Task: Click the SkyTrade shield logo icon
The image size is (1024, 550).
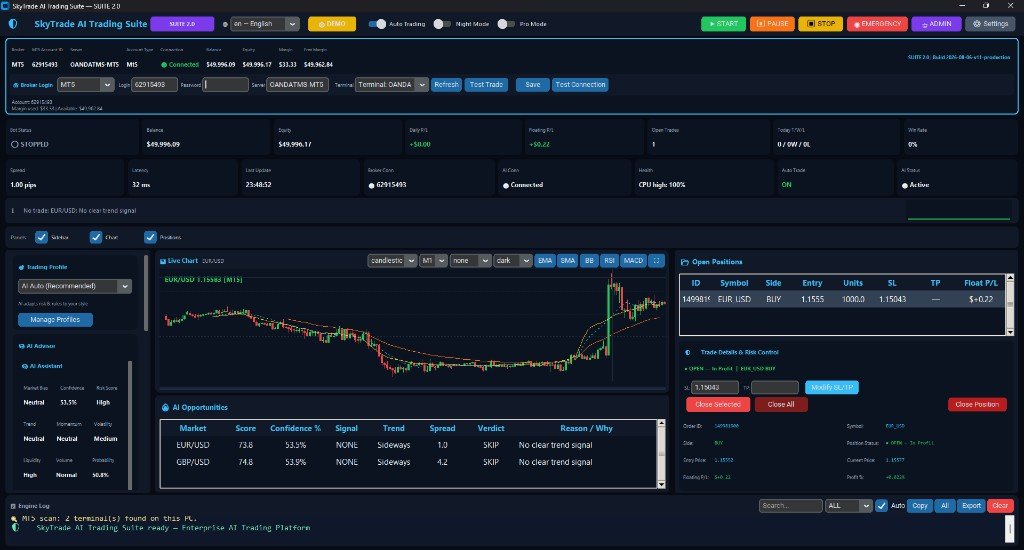Action: pos(13,24)
